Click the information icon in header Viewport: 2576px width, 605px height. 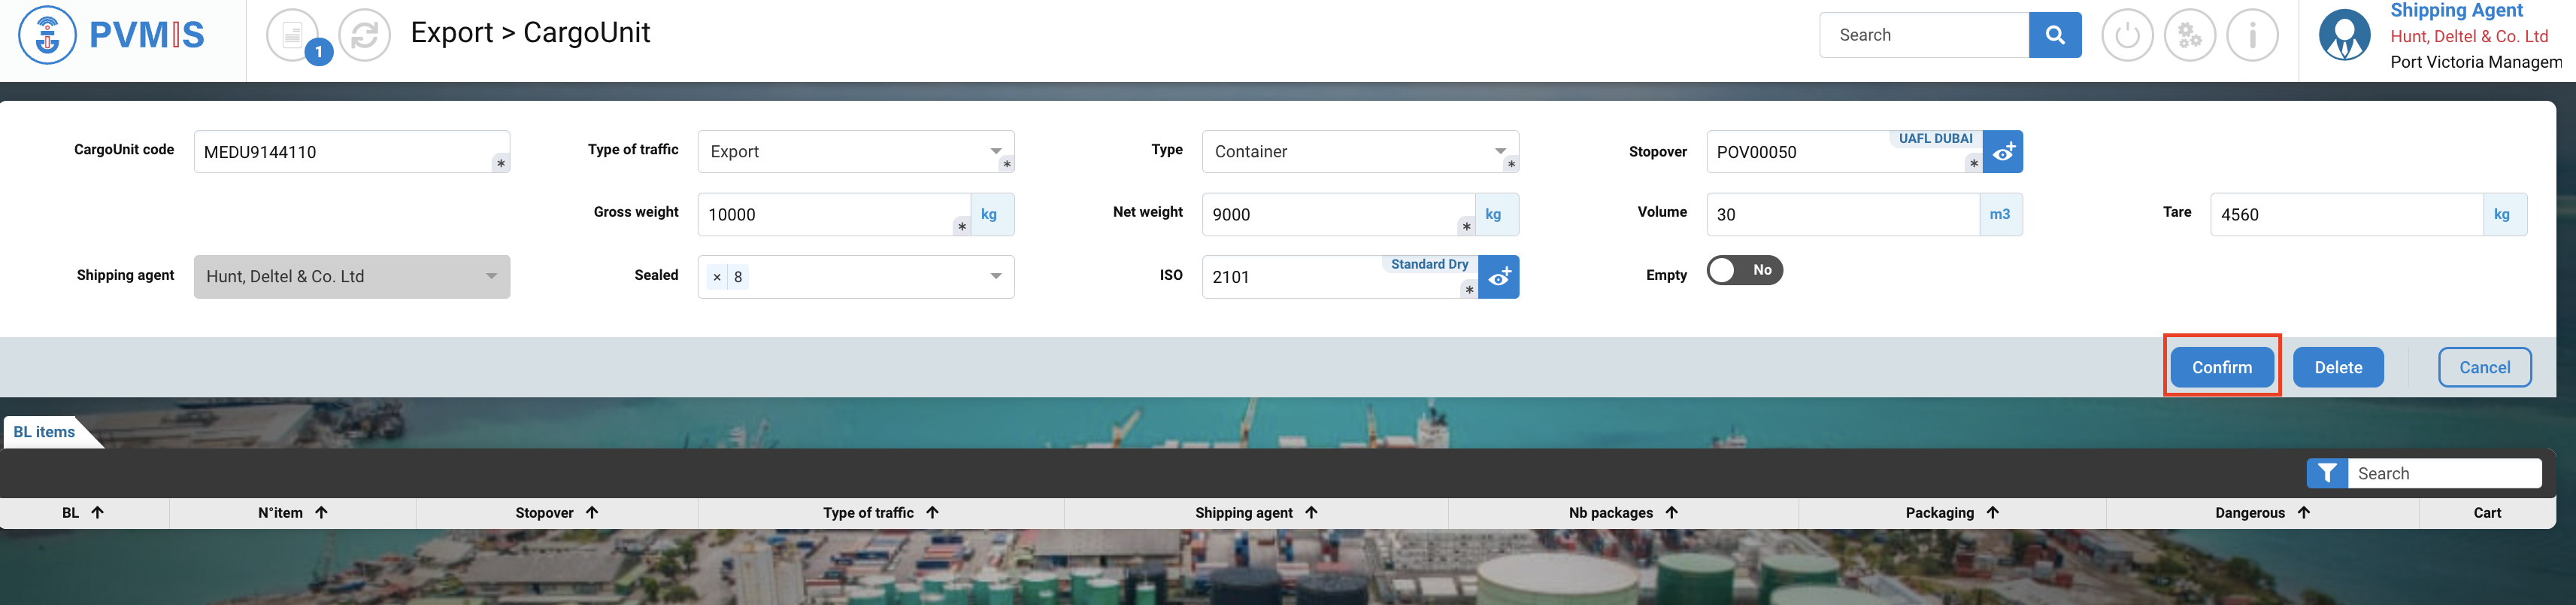point(2252,35)
